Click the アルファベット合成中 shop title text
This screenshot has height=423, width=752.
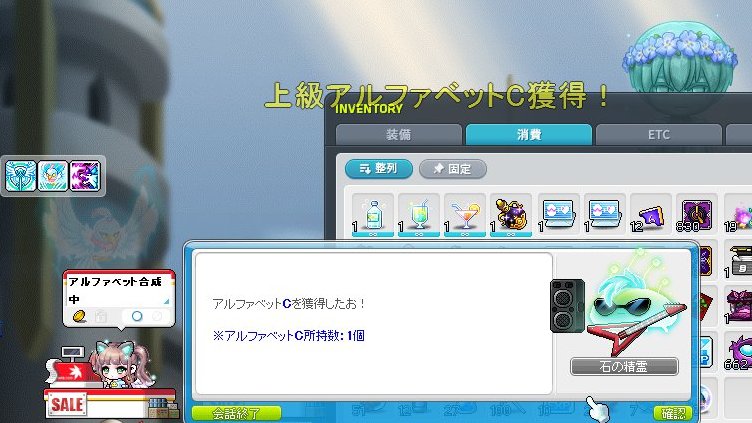(x=115, y=290)
